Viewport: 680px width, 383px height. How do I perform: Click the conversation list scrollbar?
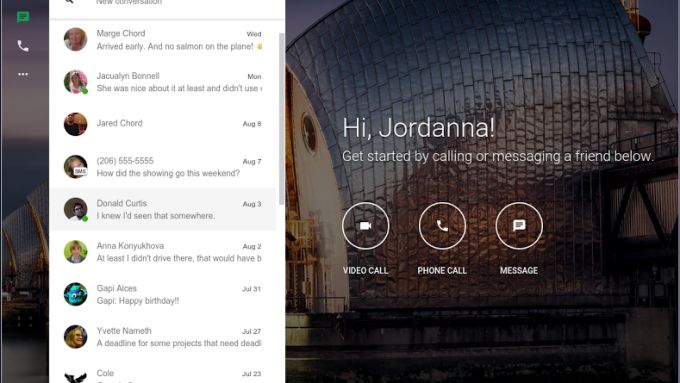[281, 118]
